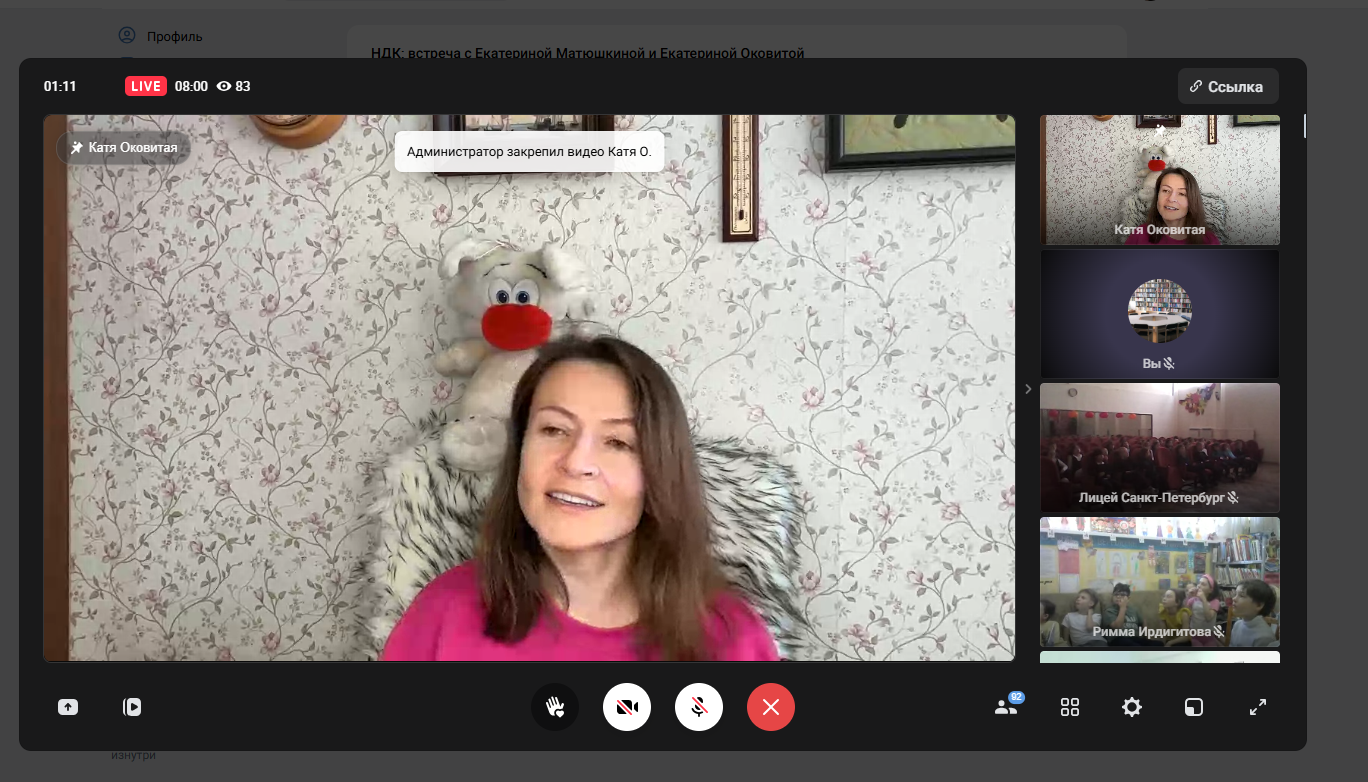Click the LIVE badge indicator
1368x782 pixels.
tap(146, 86)
